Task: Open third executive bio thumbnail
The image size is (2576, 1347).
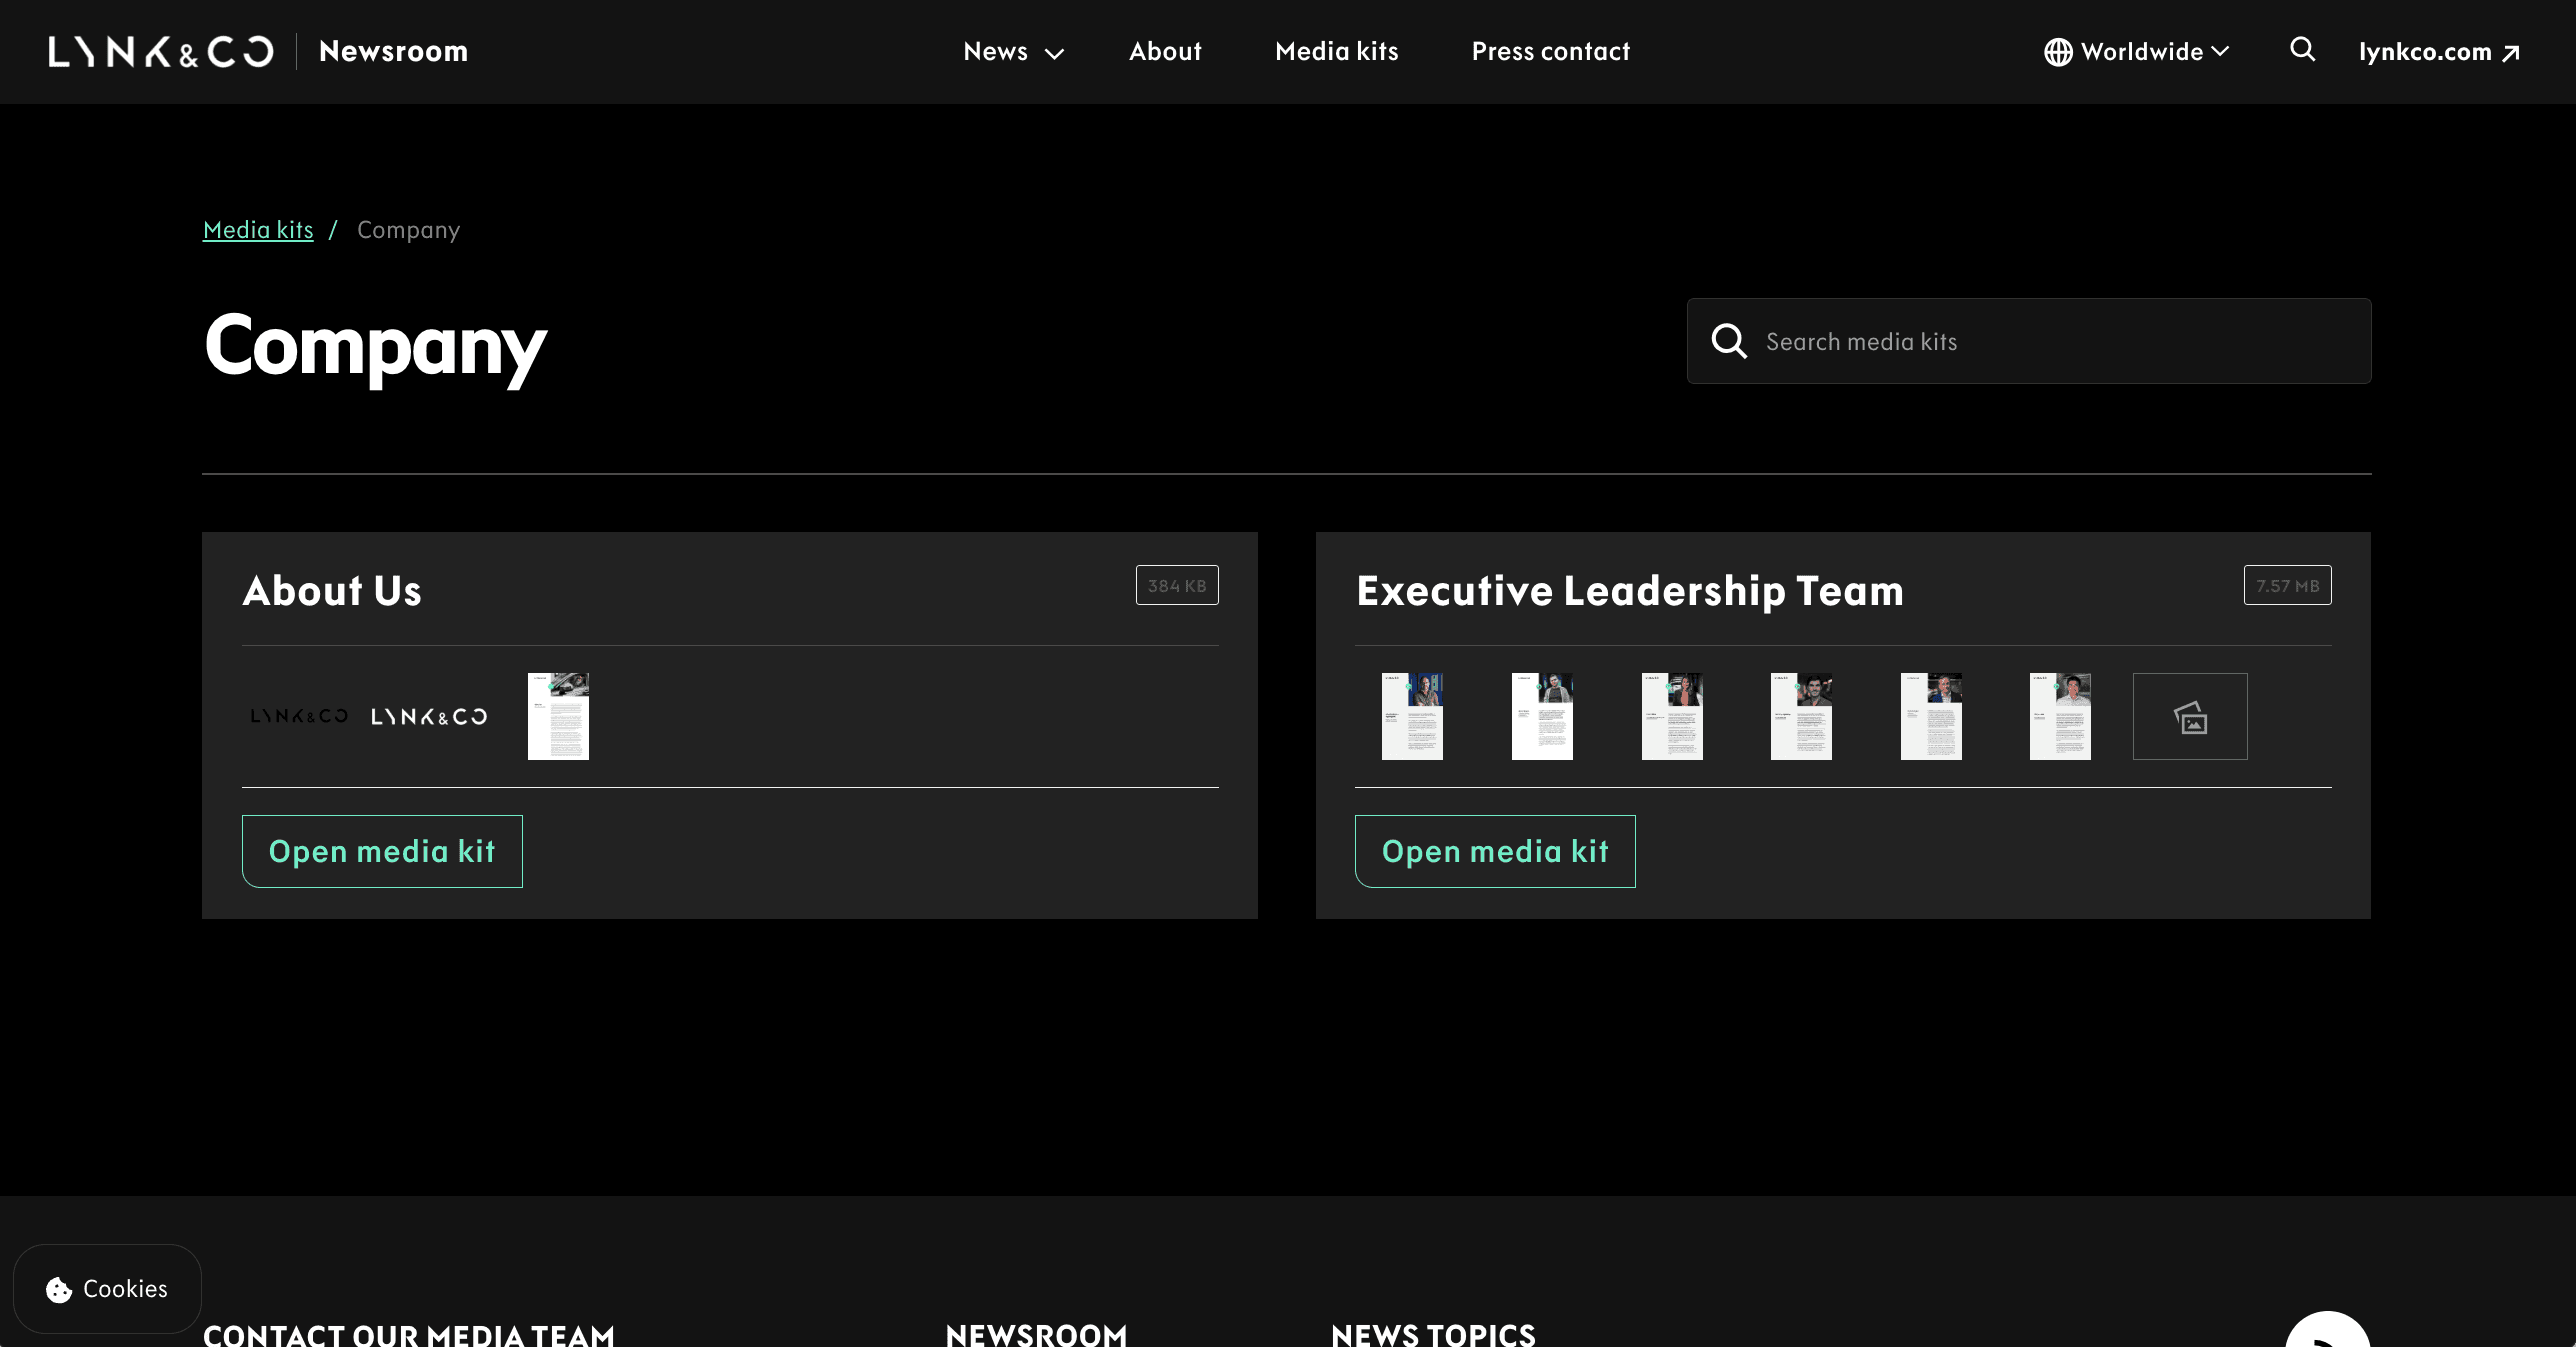Action: [1672, 716]
